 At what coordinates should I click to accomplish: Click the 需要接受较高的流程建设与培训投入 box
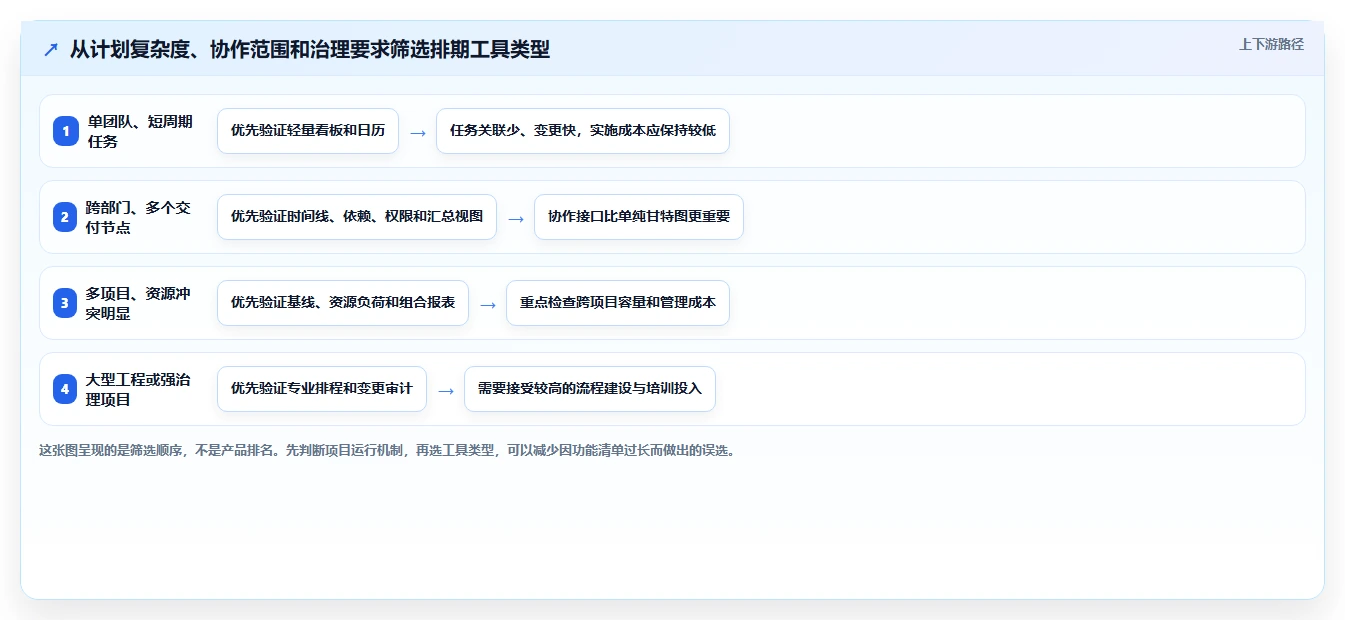(x=590, y=389)
